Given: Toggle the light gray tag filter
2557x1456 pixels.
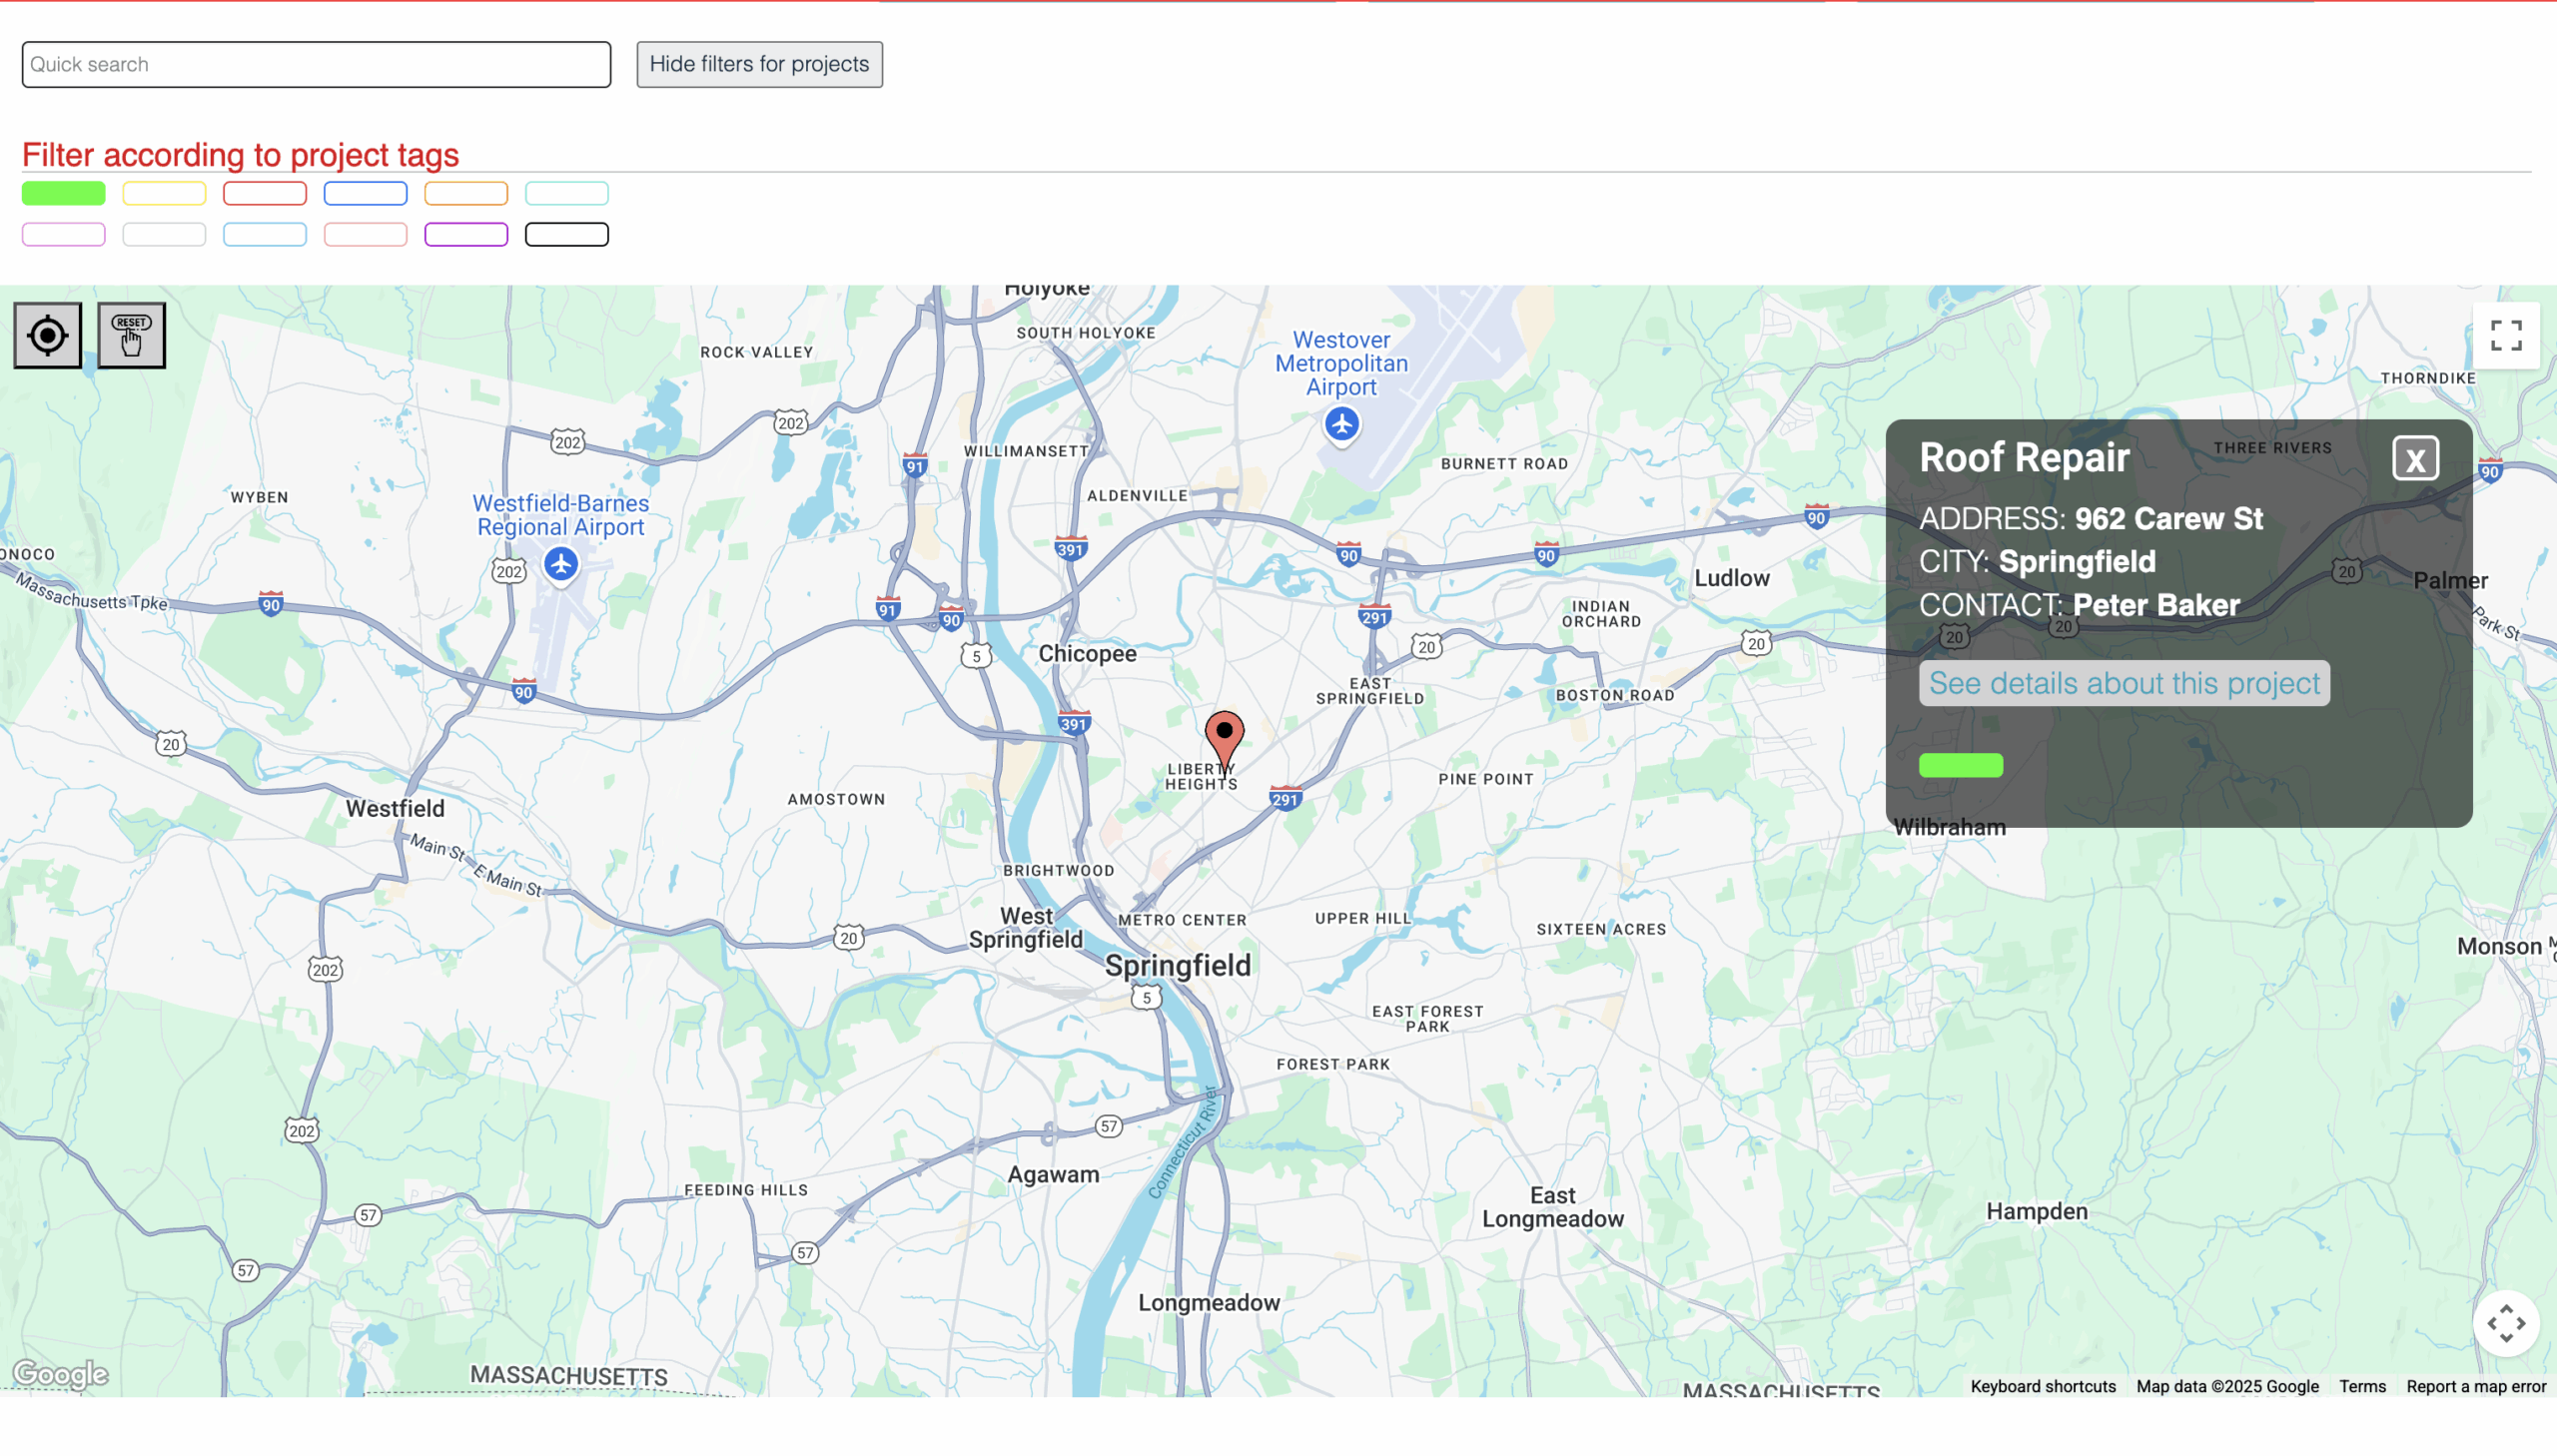Looking at the screenshot, I should (x=164, y=234).
